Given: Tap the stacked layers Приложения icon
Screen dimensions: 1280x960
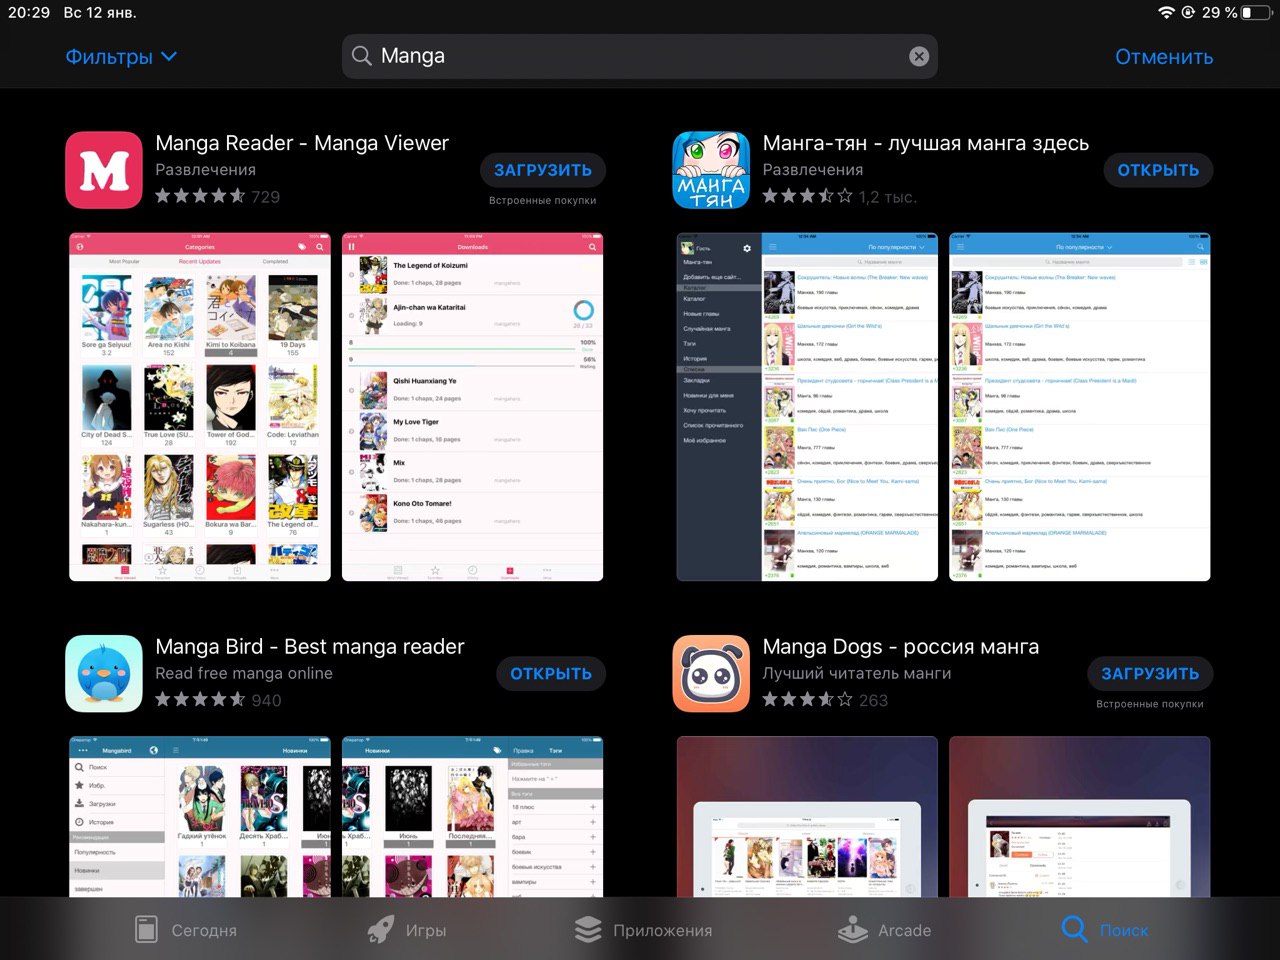Looking at the screenshot, I should click(x=588, y=930).
